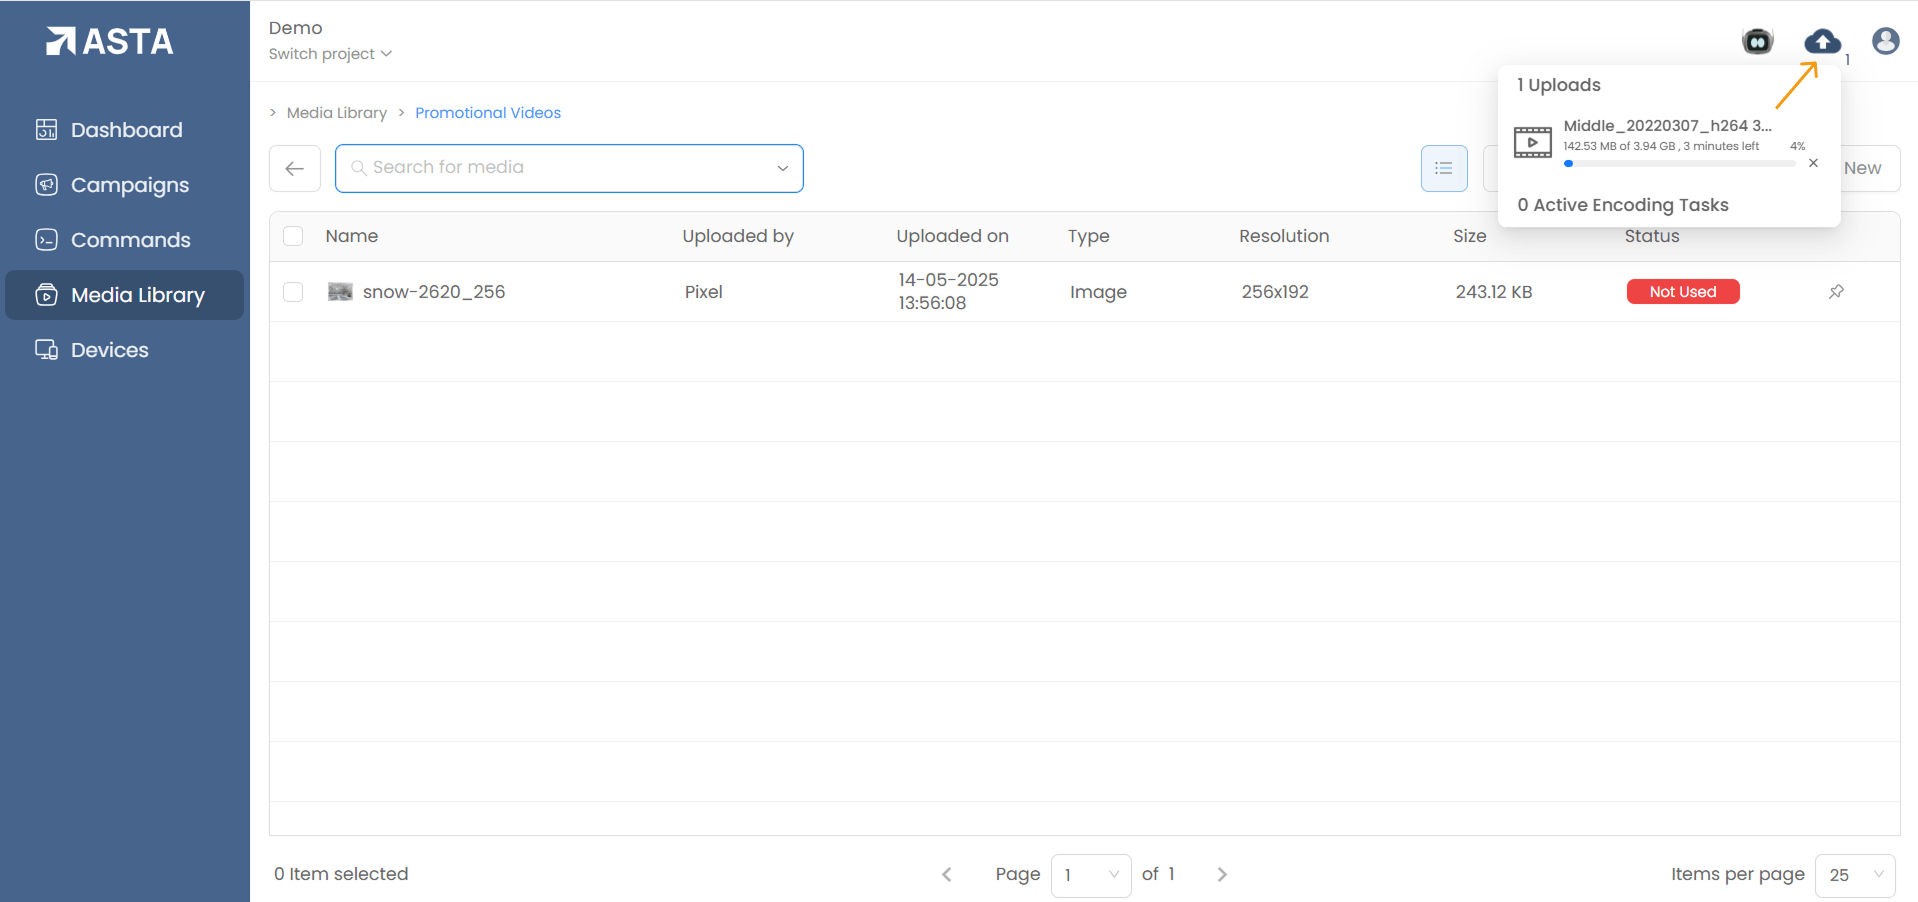This screenshot has height=902, width=1918.
Task: Open the user profile avatar icon
Action: [1885, 41]
